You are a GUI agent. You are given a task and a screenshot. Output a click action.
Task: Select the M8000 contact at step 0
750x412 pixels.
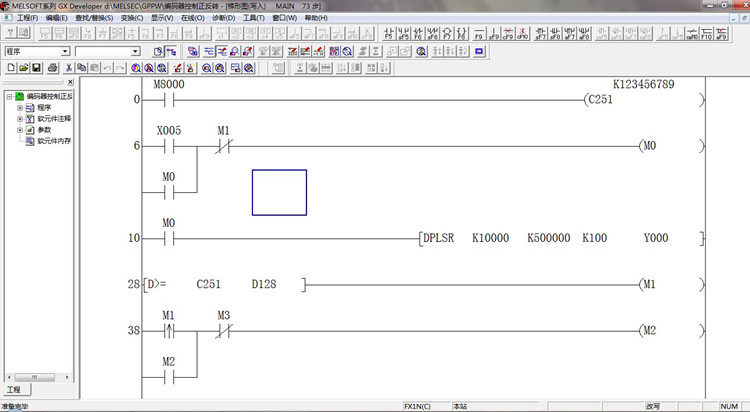[168, 100]
